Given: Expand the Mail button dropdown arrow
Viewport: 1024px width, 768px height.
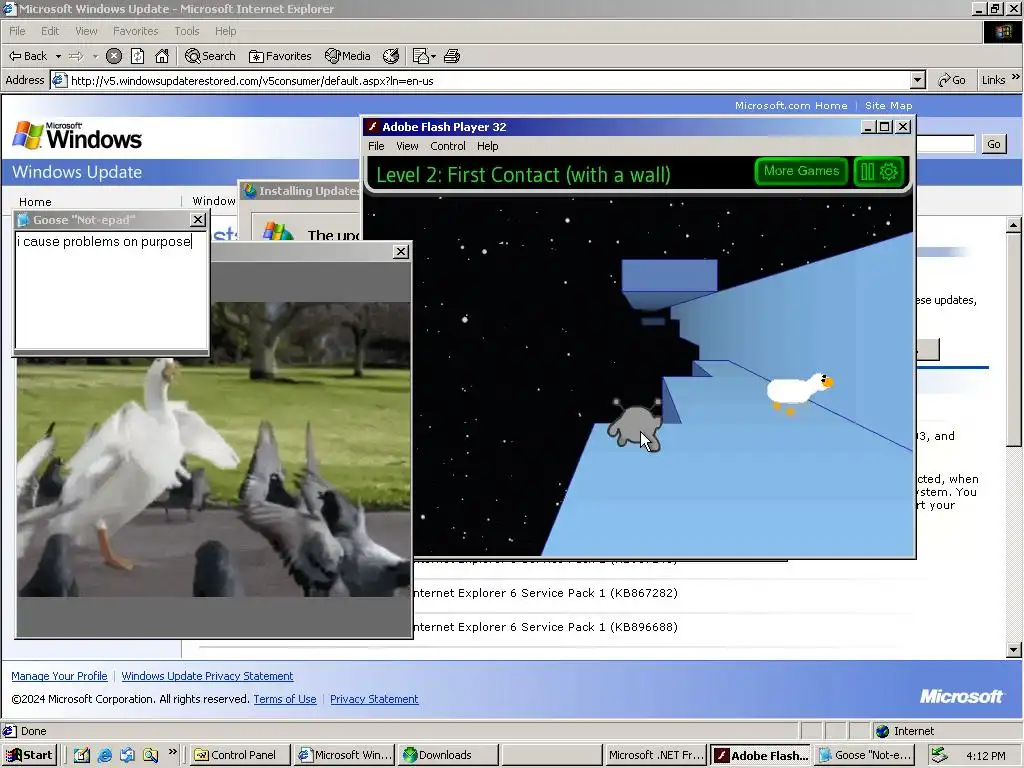Looking at the screenshot, I should coord(434,56).
